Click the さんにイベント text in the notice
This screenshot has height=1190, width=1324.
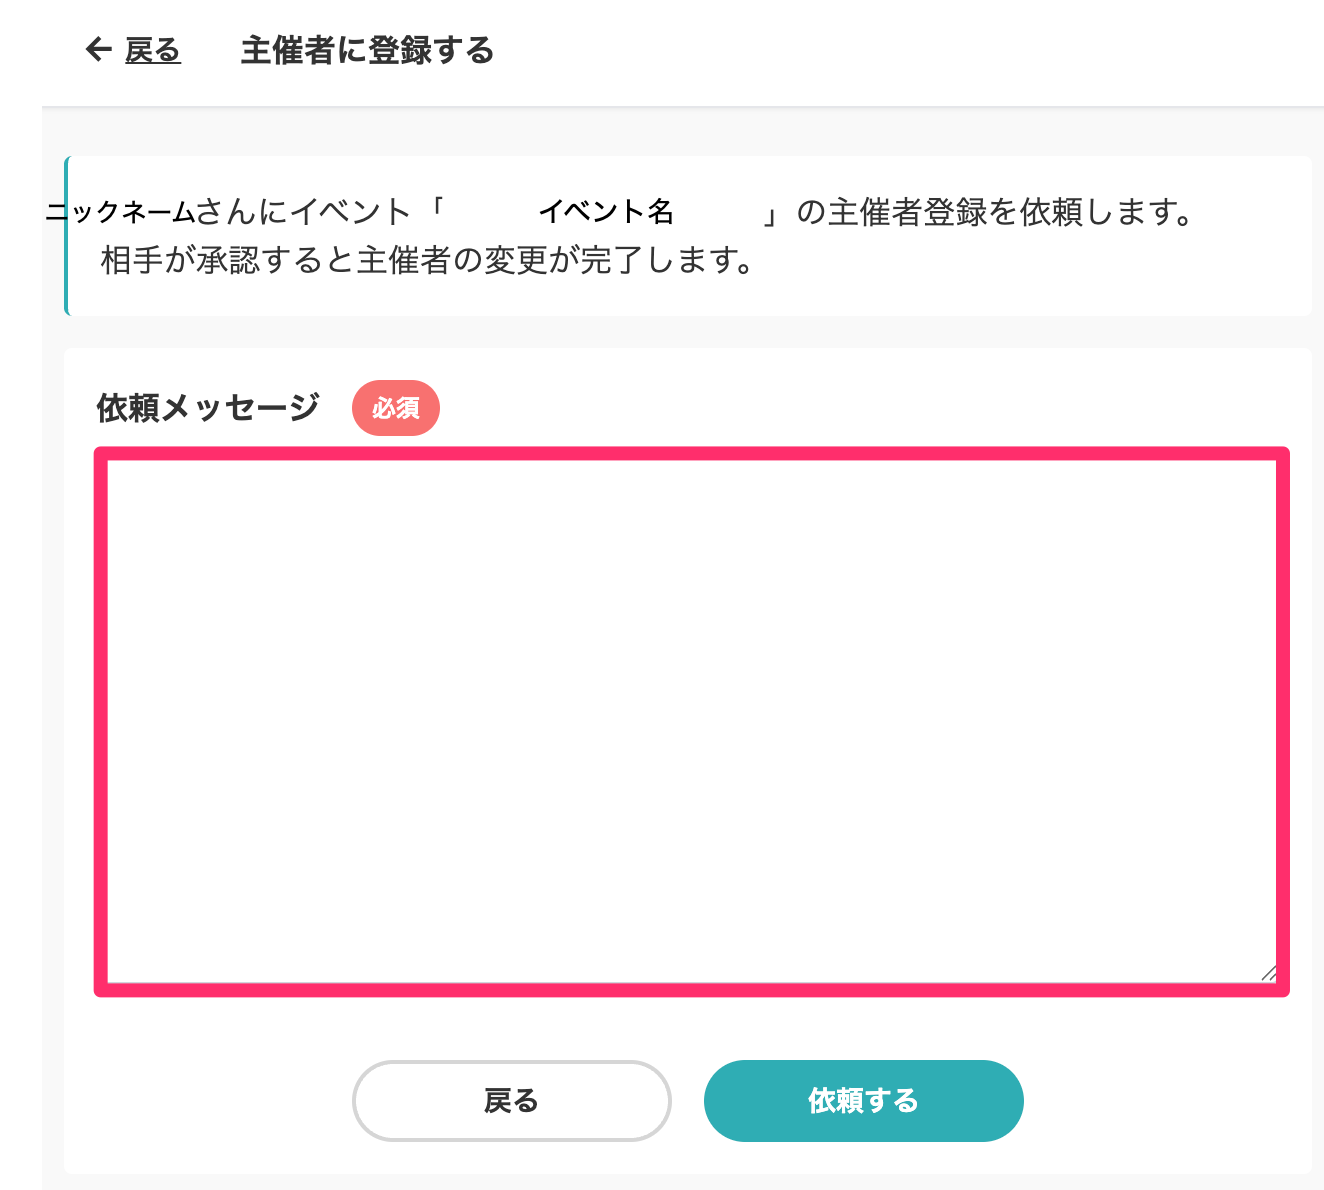pyautogui.click(x=304, y=212)
